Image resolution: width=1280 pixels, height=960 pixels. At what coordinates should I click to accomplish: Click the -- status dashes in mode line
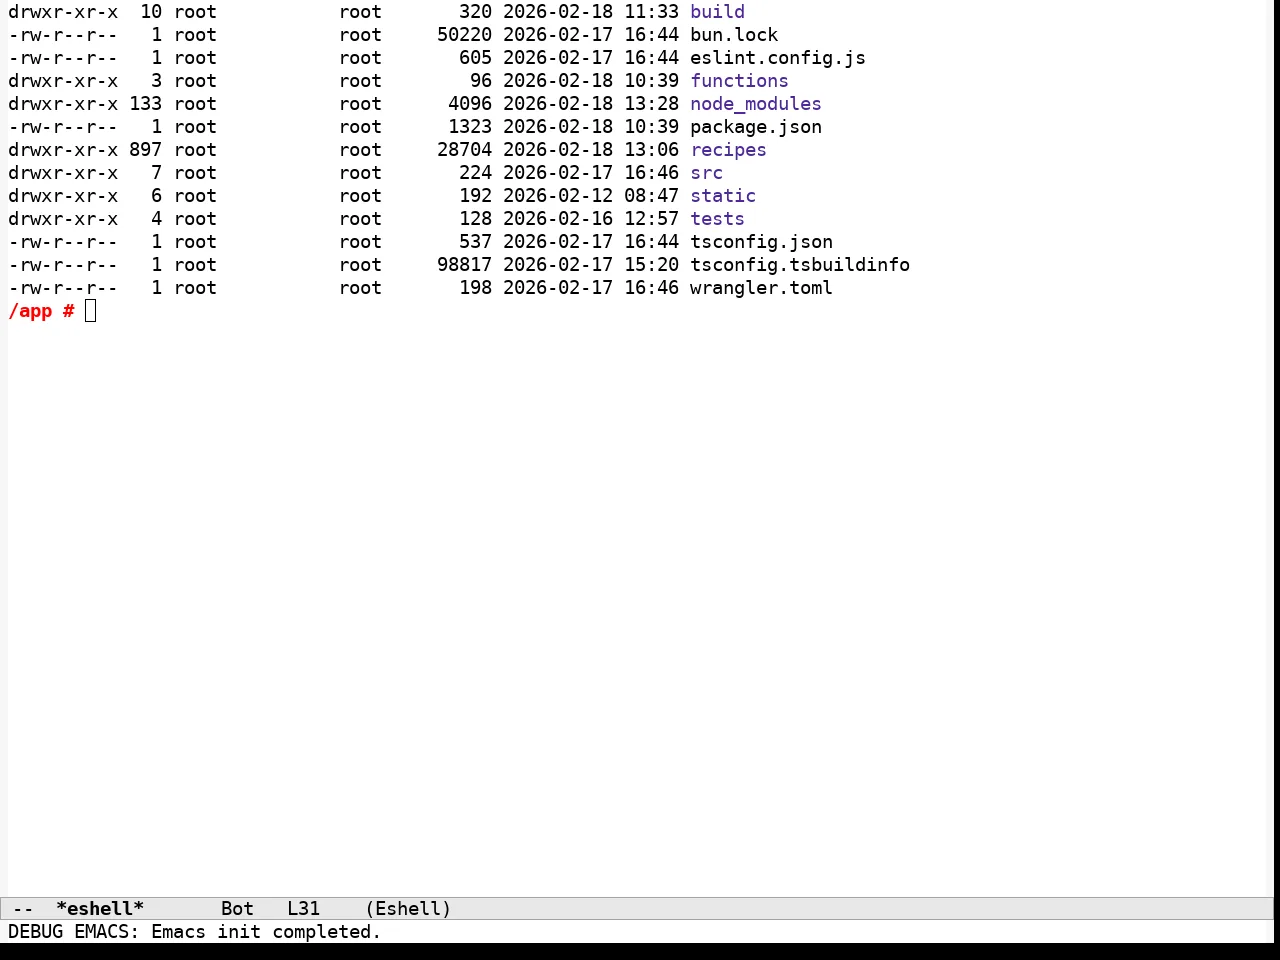23,909
